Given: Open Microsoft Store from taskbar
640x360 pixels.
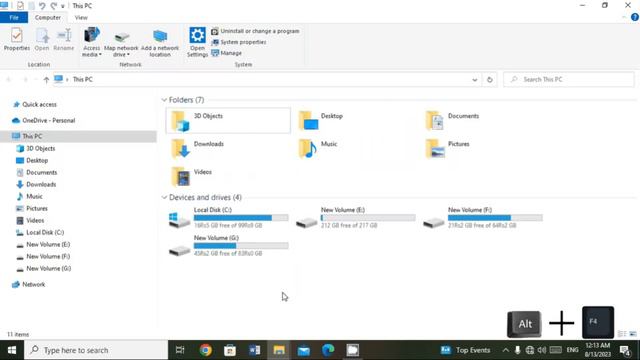Looking at the screenshot, I should (230, 350).
